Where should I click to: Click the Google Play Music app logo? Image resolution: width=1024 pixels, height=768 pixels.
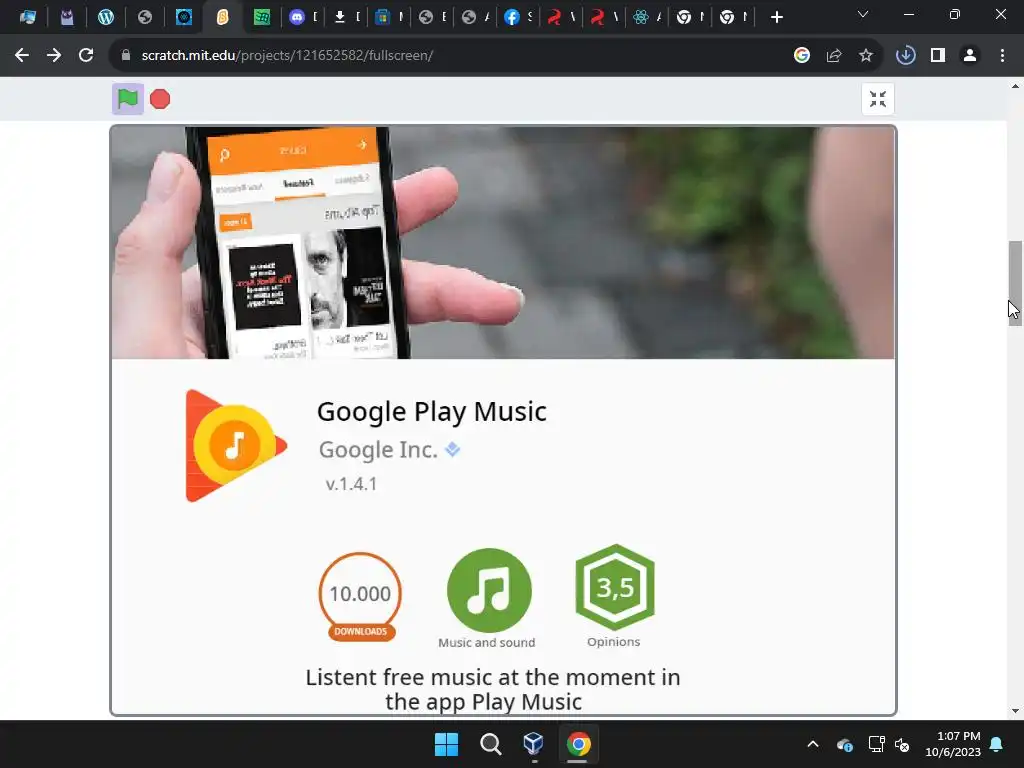pos(236,446)
